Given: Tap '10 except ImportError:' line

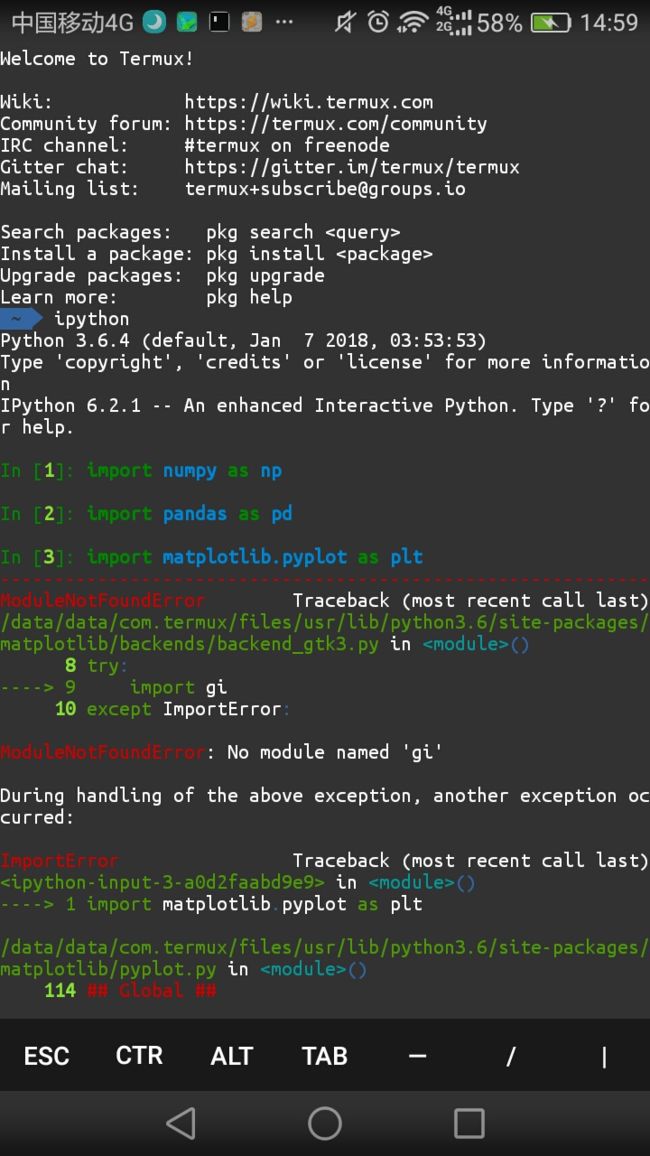Looking at the screenshot, I should tap(173, 709).
